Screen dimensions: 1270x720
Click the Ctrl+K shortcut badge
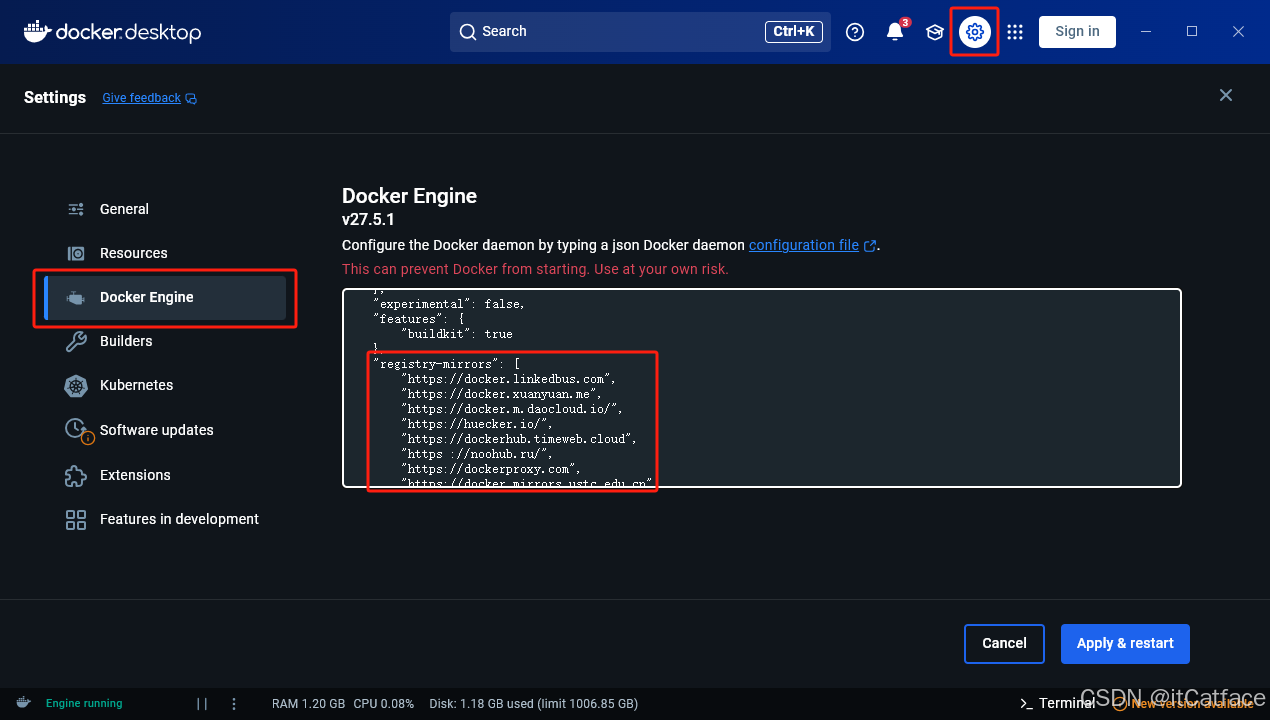coord(795,32)
